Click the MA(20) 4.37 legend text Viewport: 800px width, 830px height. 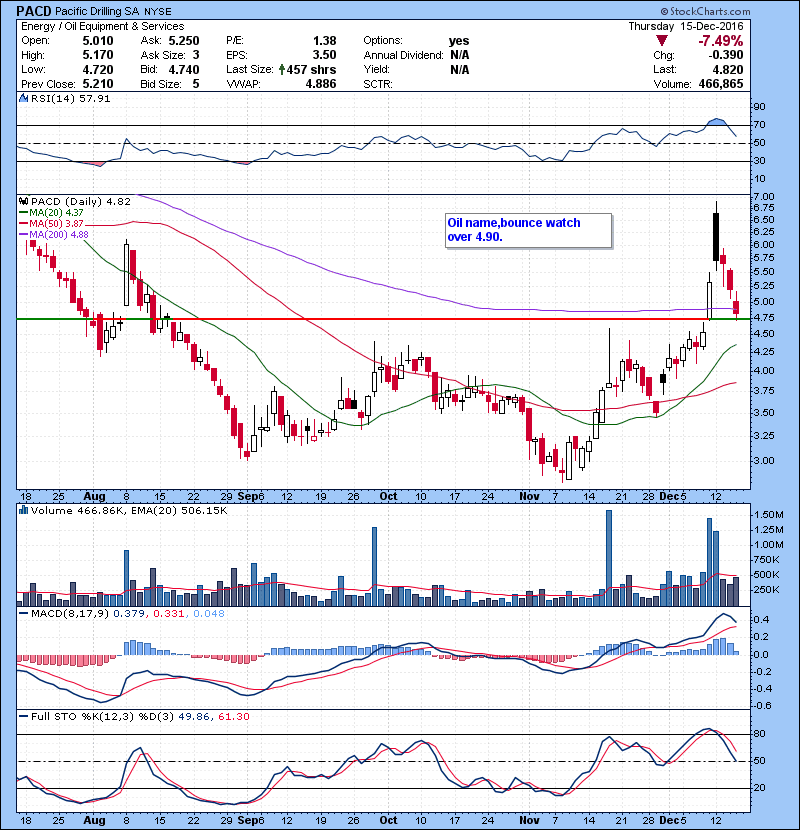pyautogui.click(x=56, y=212)
